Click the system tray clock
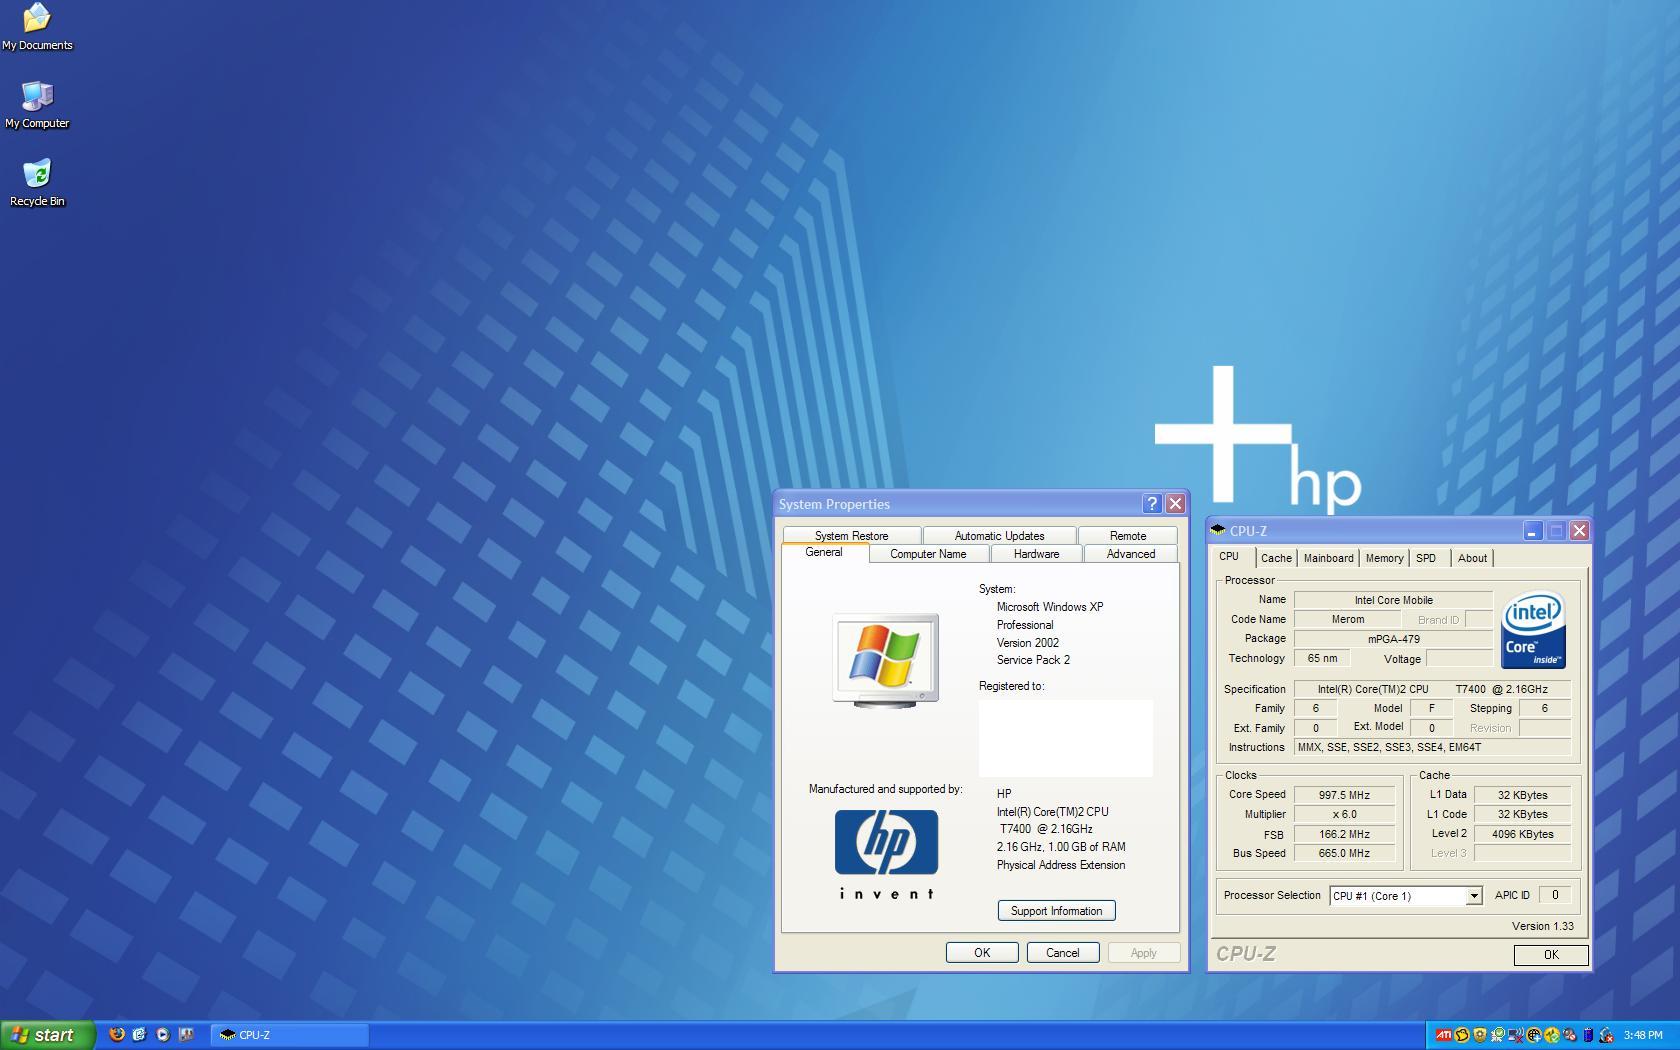 [x=1643, y=1035]
